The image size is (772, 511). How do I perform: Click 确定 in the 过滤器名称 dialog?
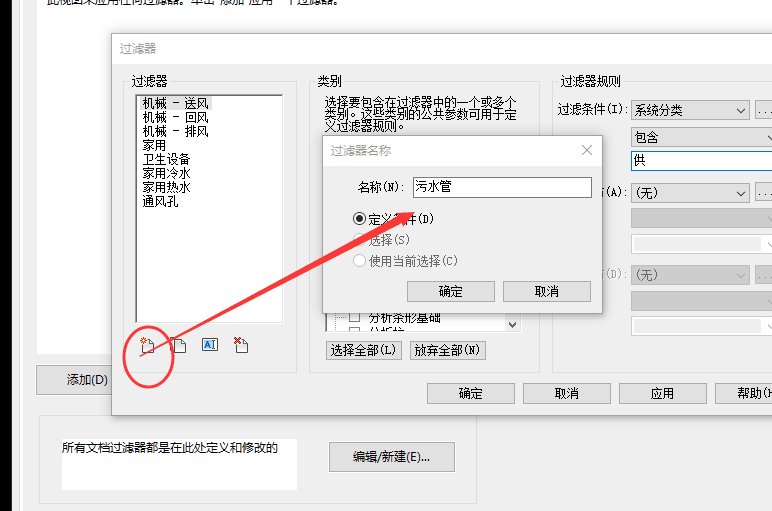click(x=450, y=291)
